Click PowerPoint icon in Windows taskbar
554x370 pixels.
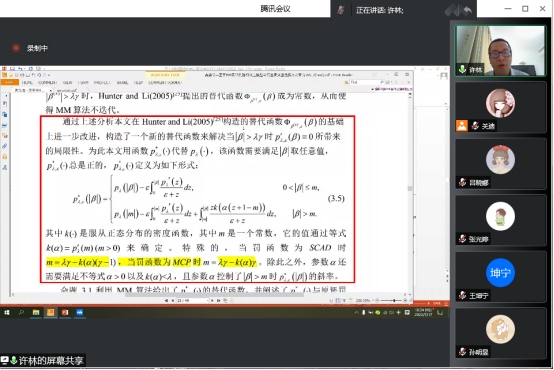pos(65,312)
